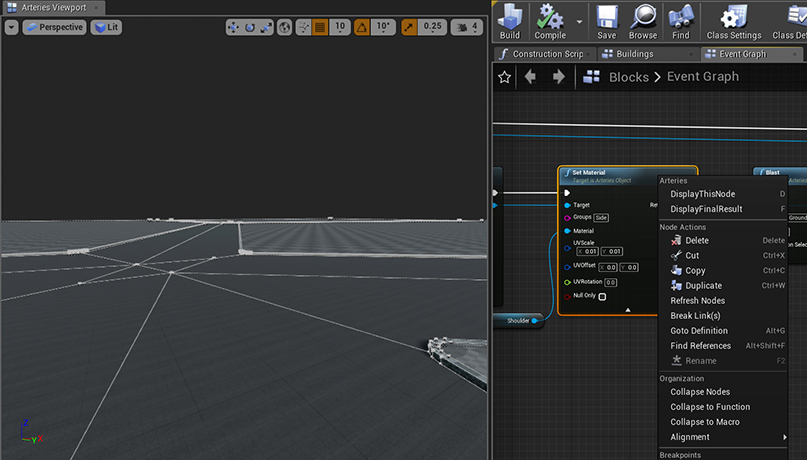
Task: Close the Buildings tab
Action: coord(691,54)
